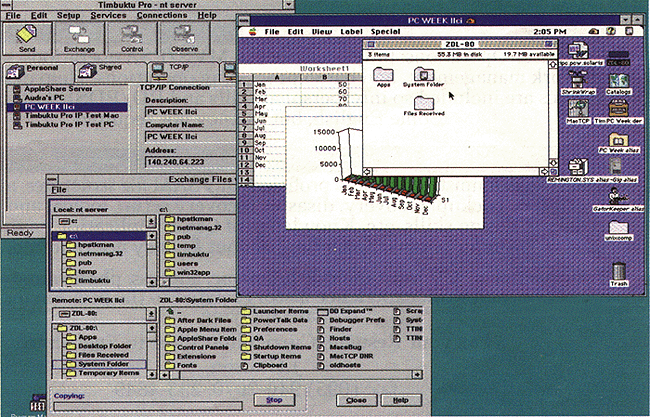Open the Label menu on remote Mac

[352, 32]
